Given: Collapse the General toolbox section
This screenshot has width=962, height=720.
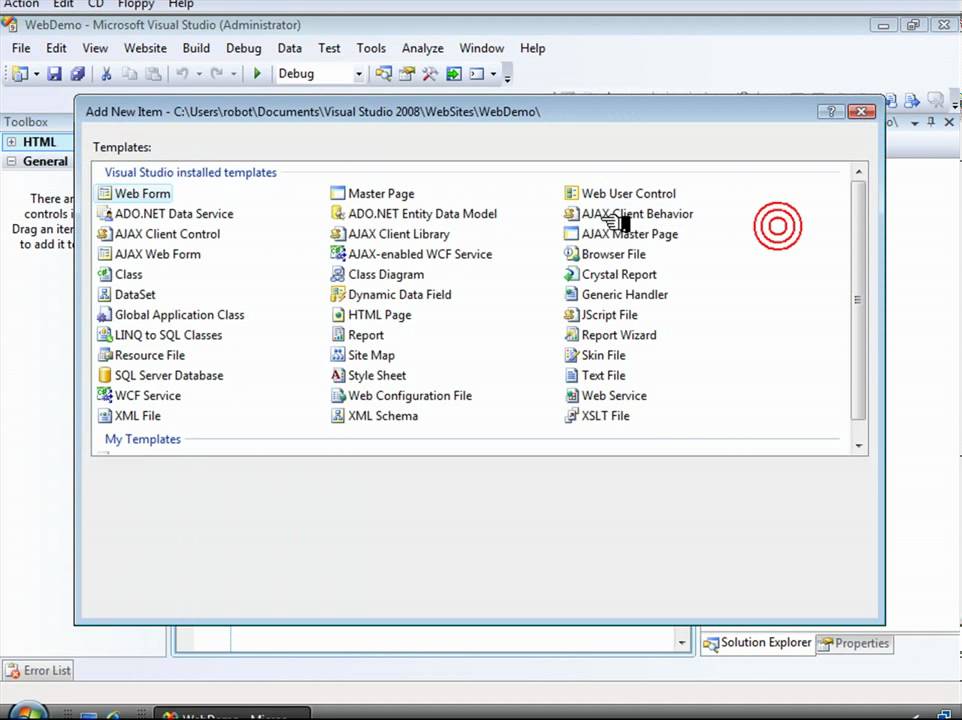Looking at the screenshot, I should pyautogui.click(x=12, y=161).
